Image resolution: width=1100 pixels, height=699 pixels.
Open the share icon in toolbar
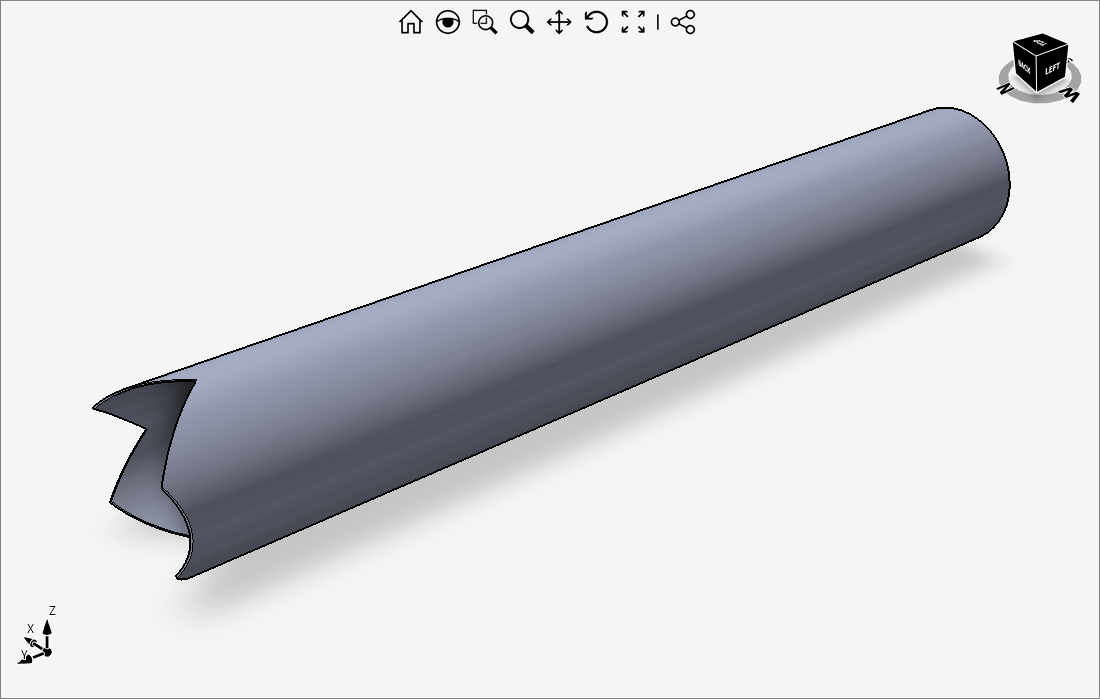pyautogui.click(x=683, y=22)
